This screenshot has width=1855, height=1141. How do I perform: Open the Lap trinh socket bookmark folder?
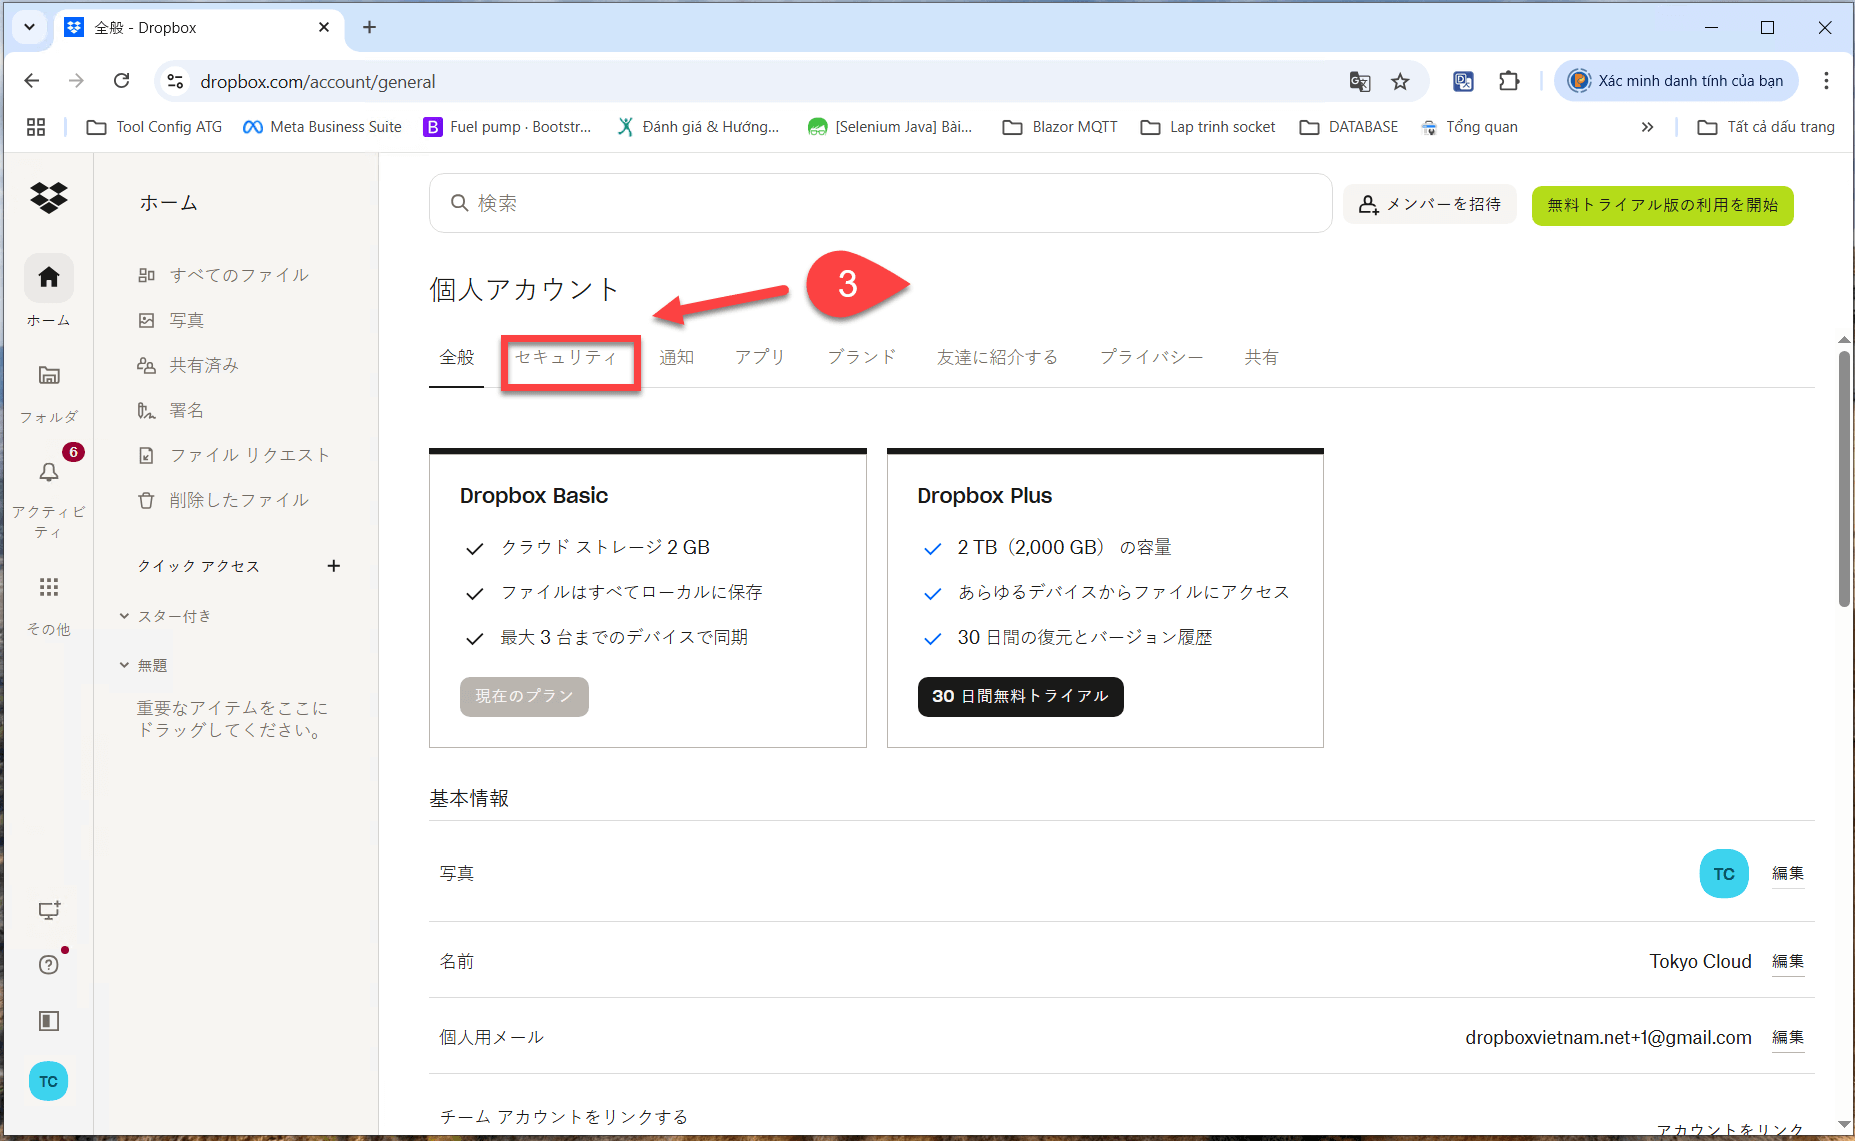tap(1208, 127)
